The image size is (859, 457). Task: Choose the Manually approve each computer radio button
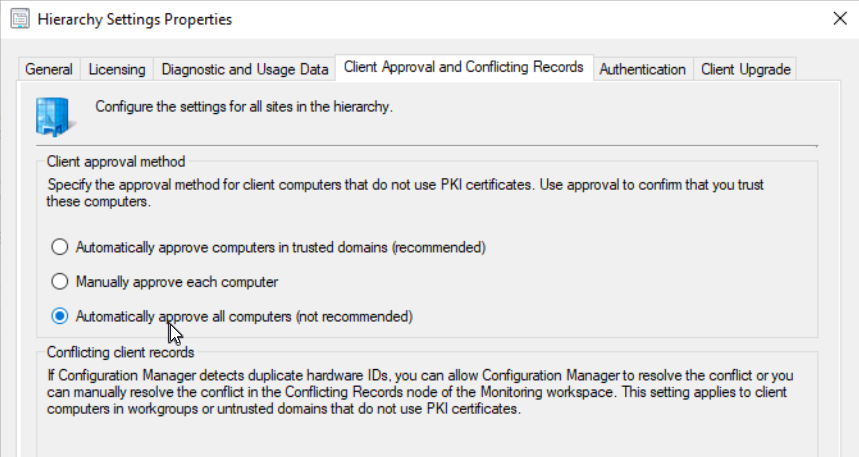coord(60,282)
